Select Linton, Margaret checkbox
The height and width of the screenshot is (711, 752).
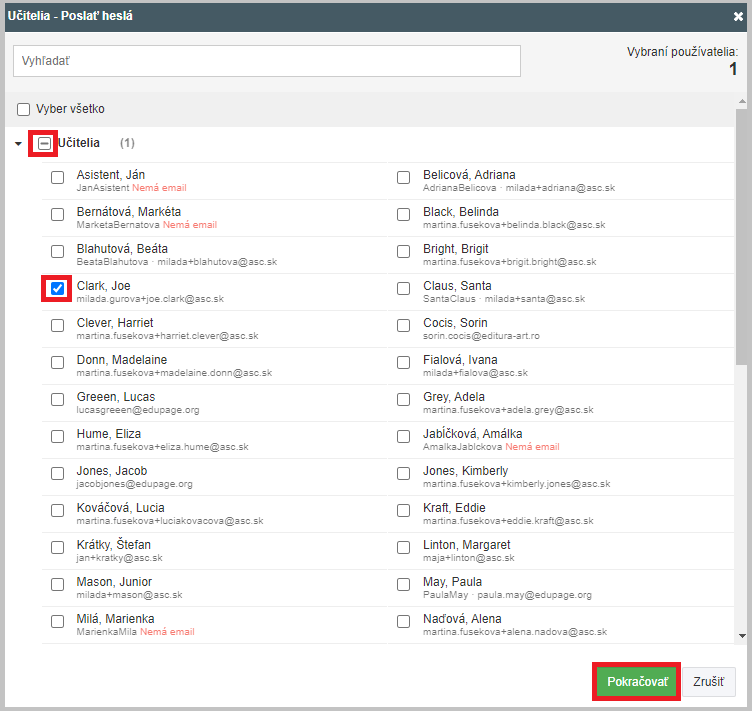click(404, 548)
